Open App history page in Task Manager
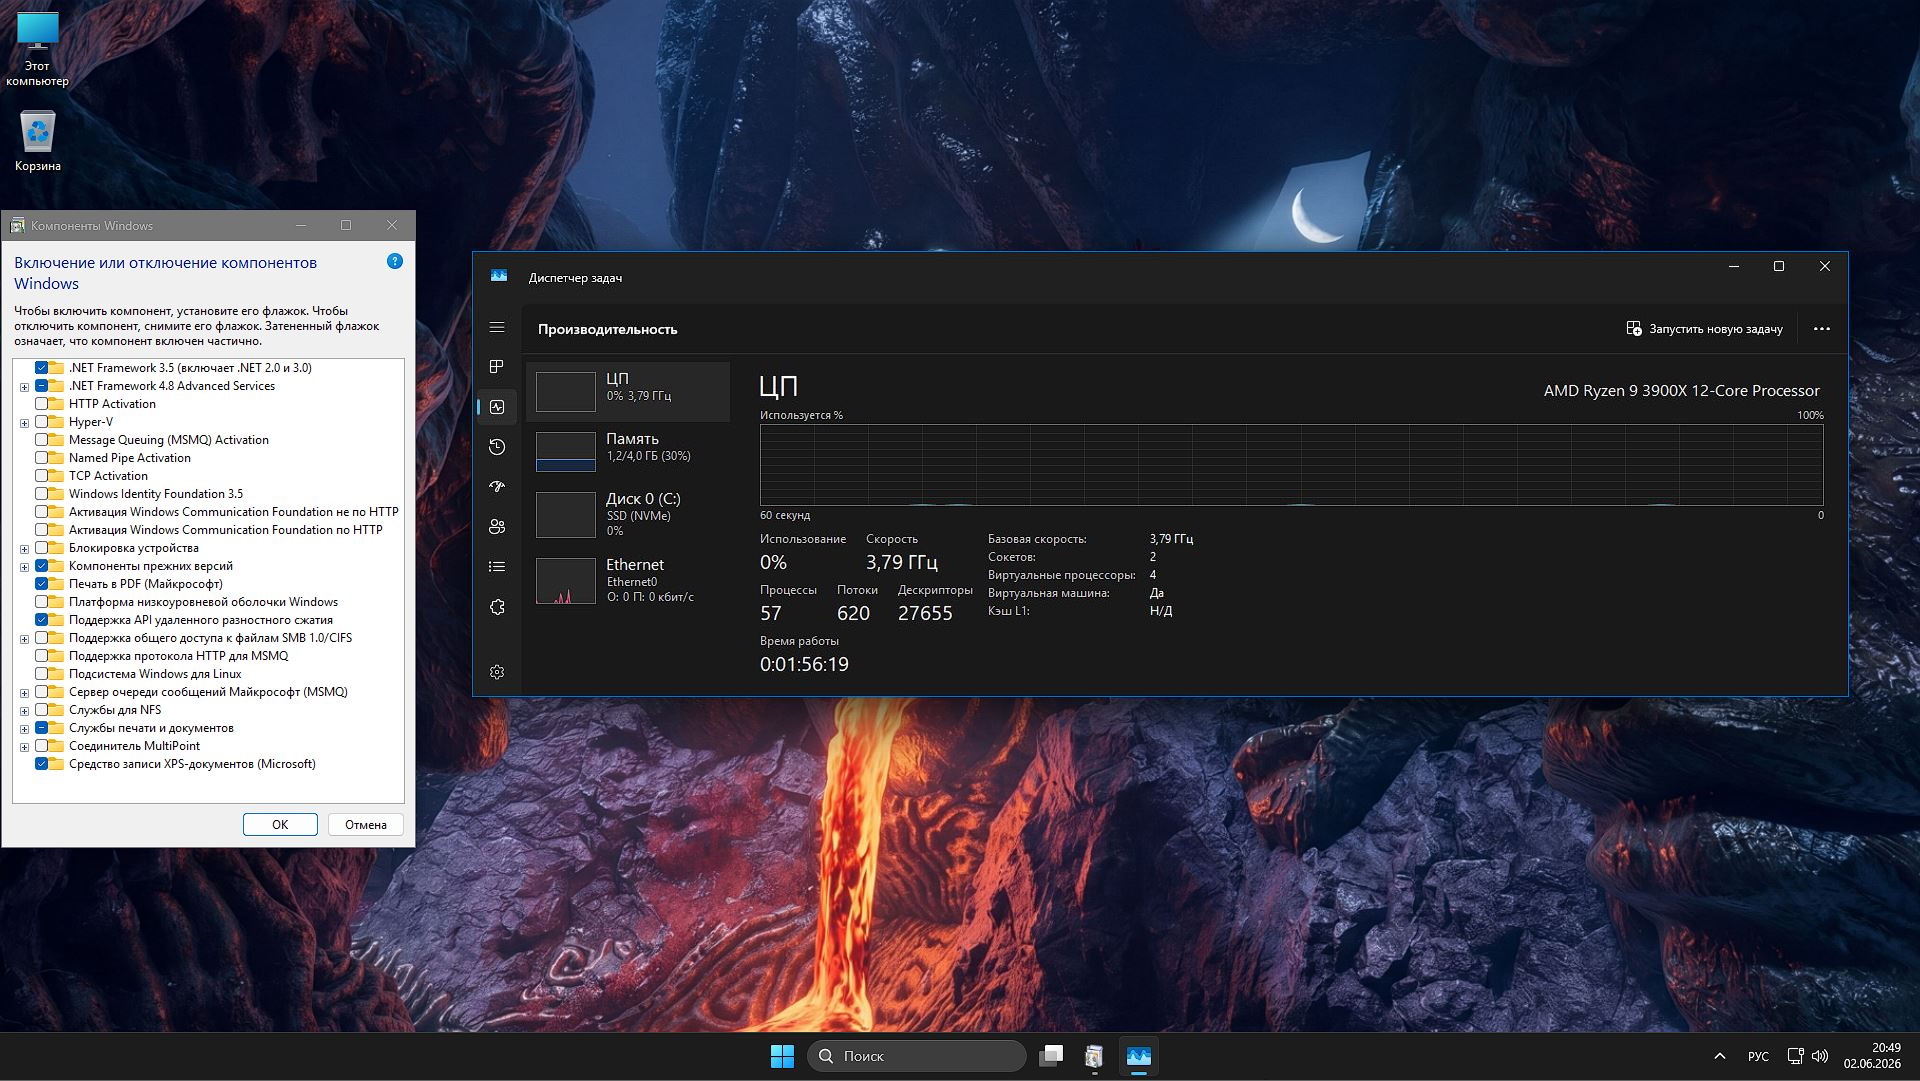The width and height of the screenshot is (1920, 1081). [x=497, y=447]
